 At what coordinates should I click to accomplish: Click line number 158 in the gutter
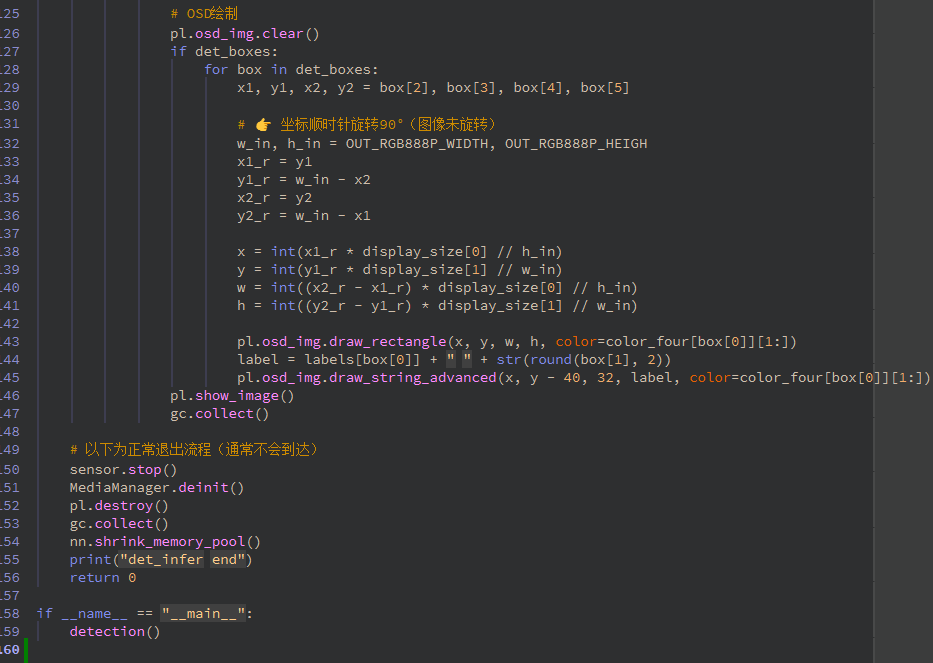10,613
